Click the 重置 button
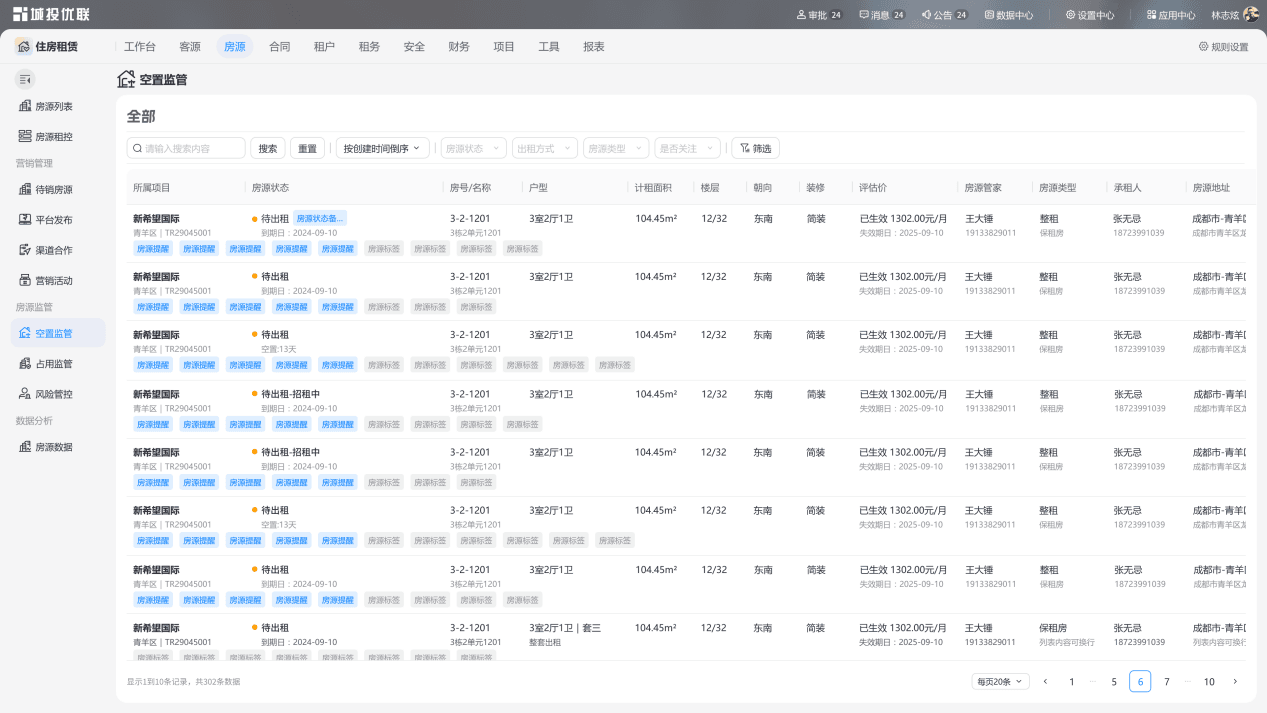The height and width of the screenshot is (713, 1267). (307, 148)
